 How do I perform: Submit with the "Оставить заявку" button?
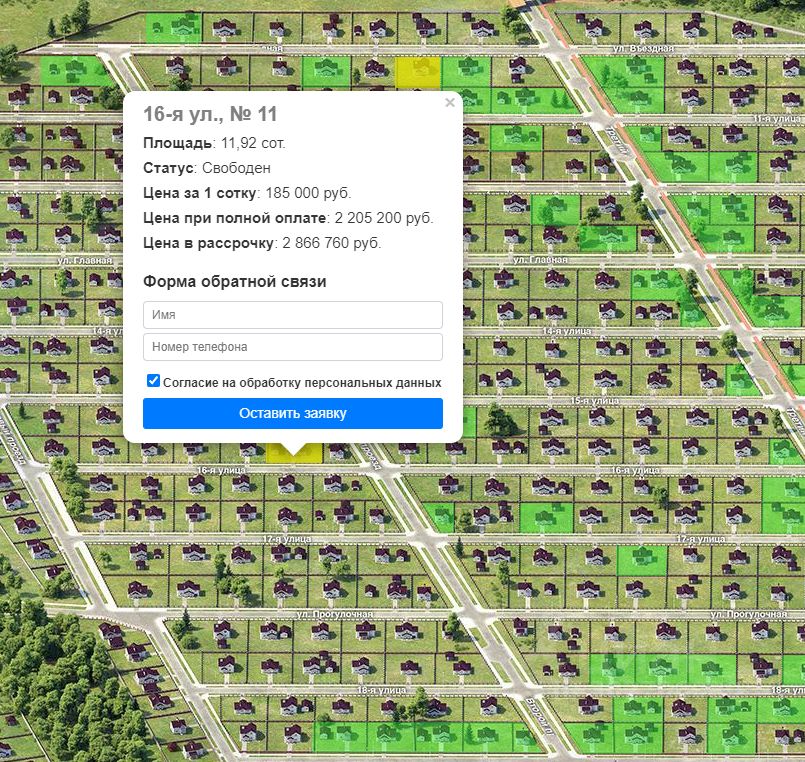point(293,413)
